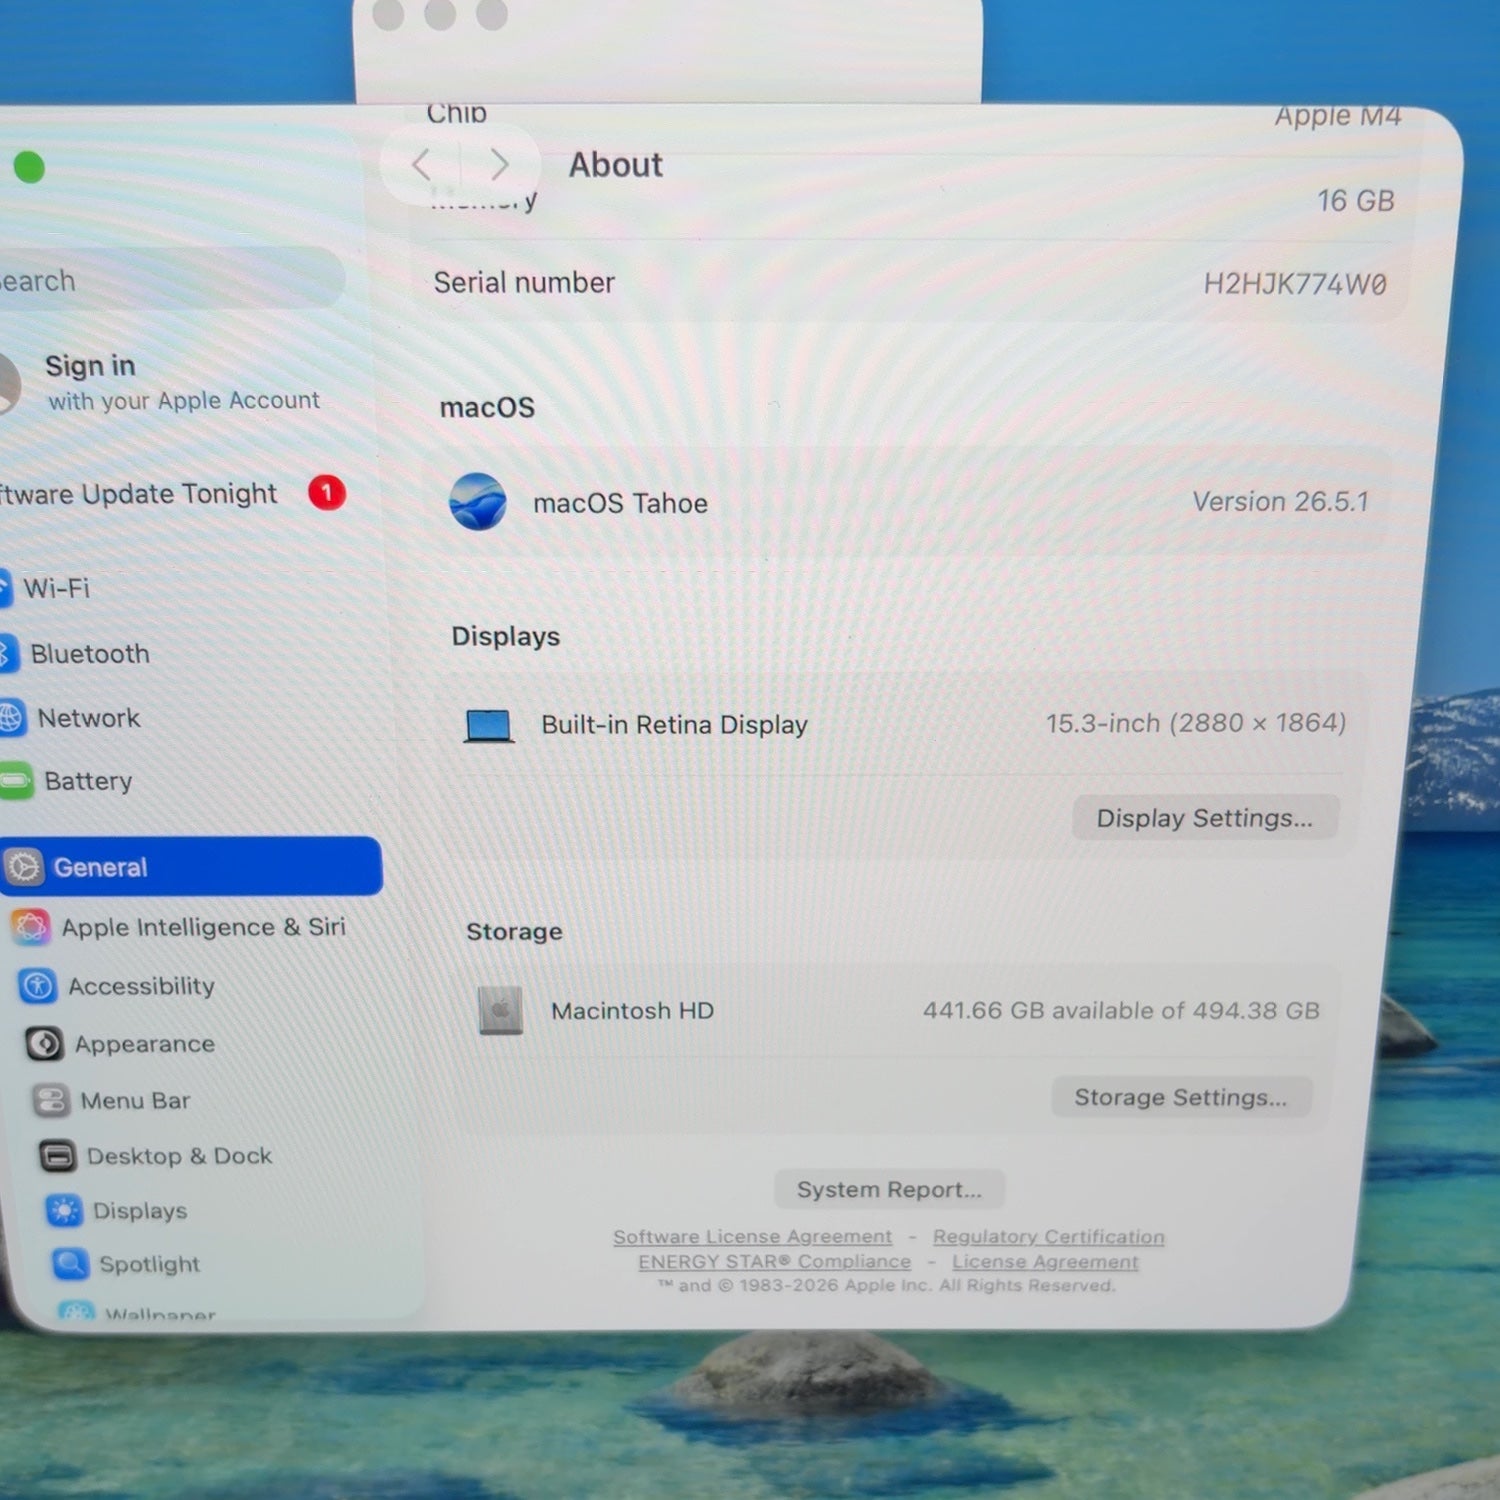The height and width of the screenshot is (1500, 1500).
Task: Click the Macintosh HD drive icon
Action: pyautogui.click(x=501, y=1010)
